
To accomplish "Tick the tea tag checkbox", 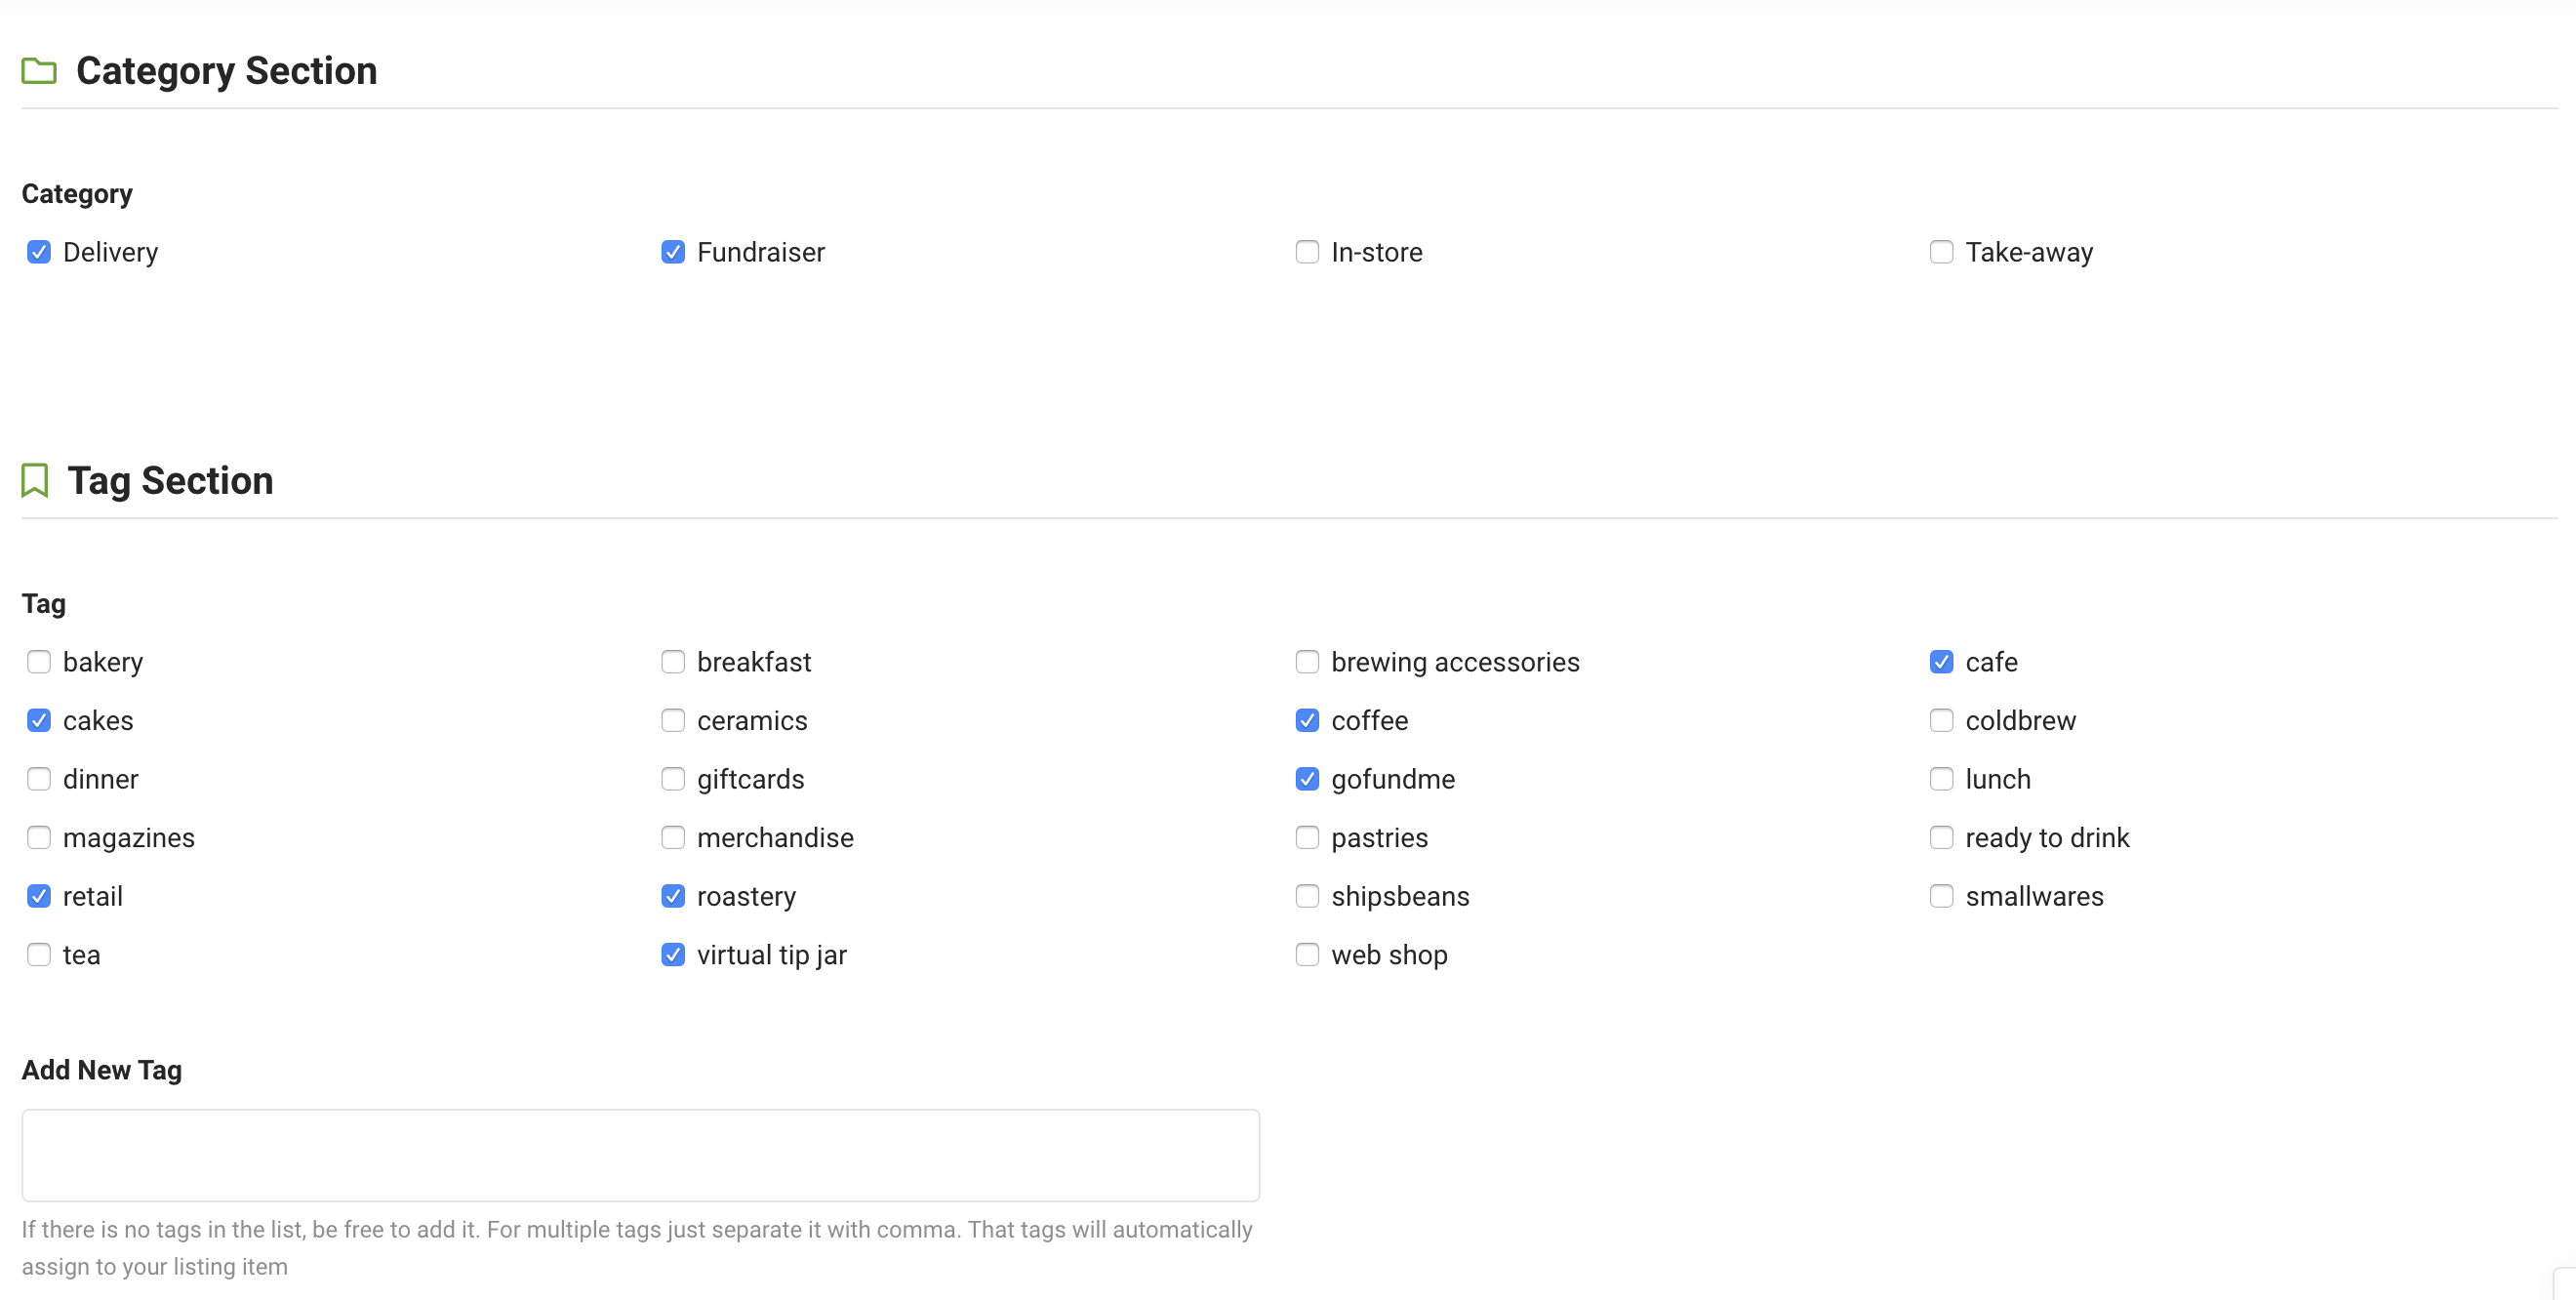I will (39, 955).
